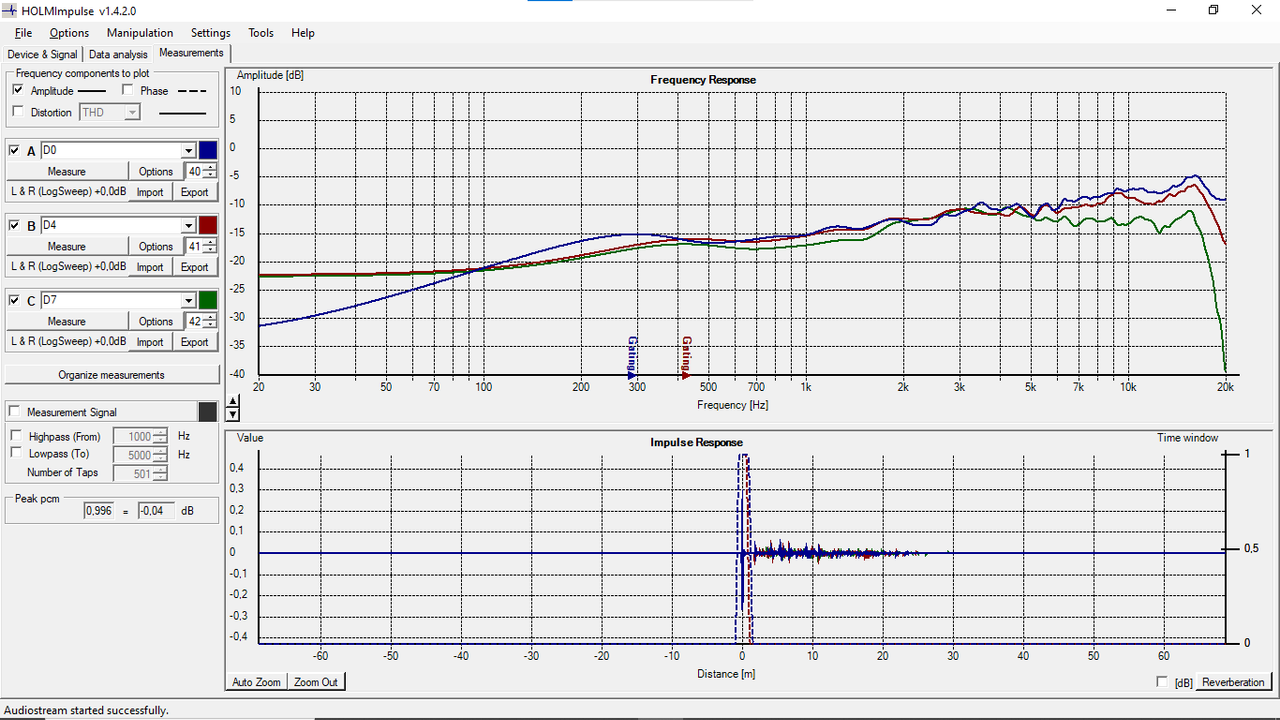1280x720 pixels.
Task: Click Import button for slot C
Action: click(x=150, y=342)
